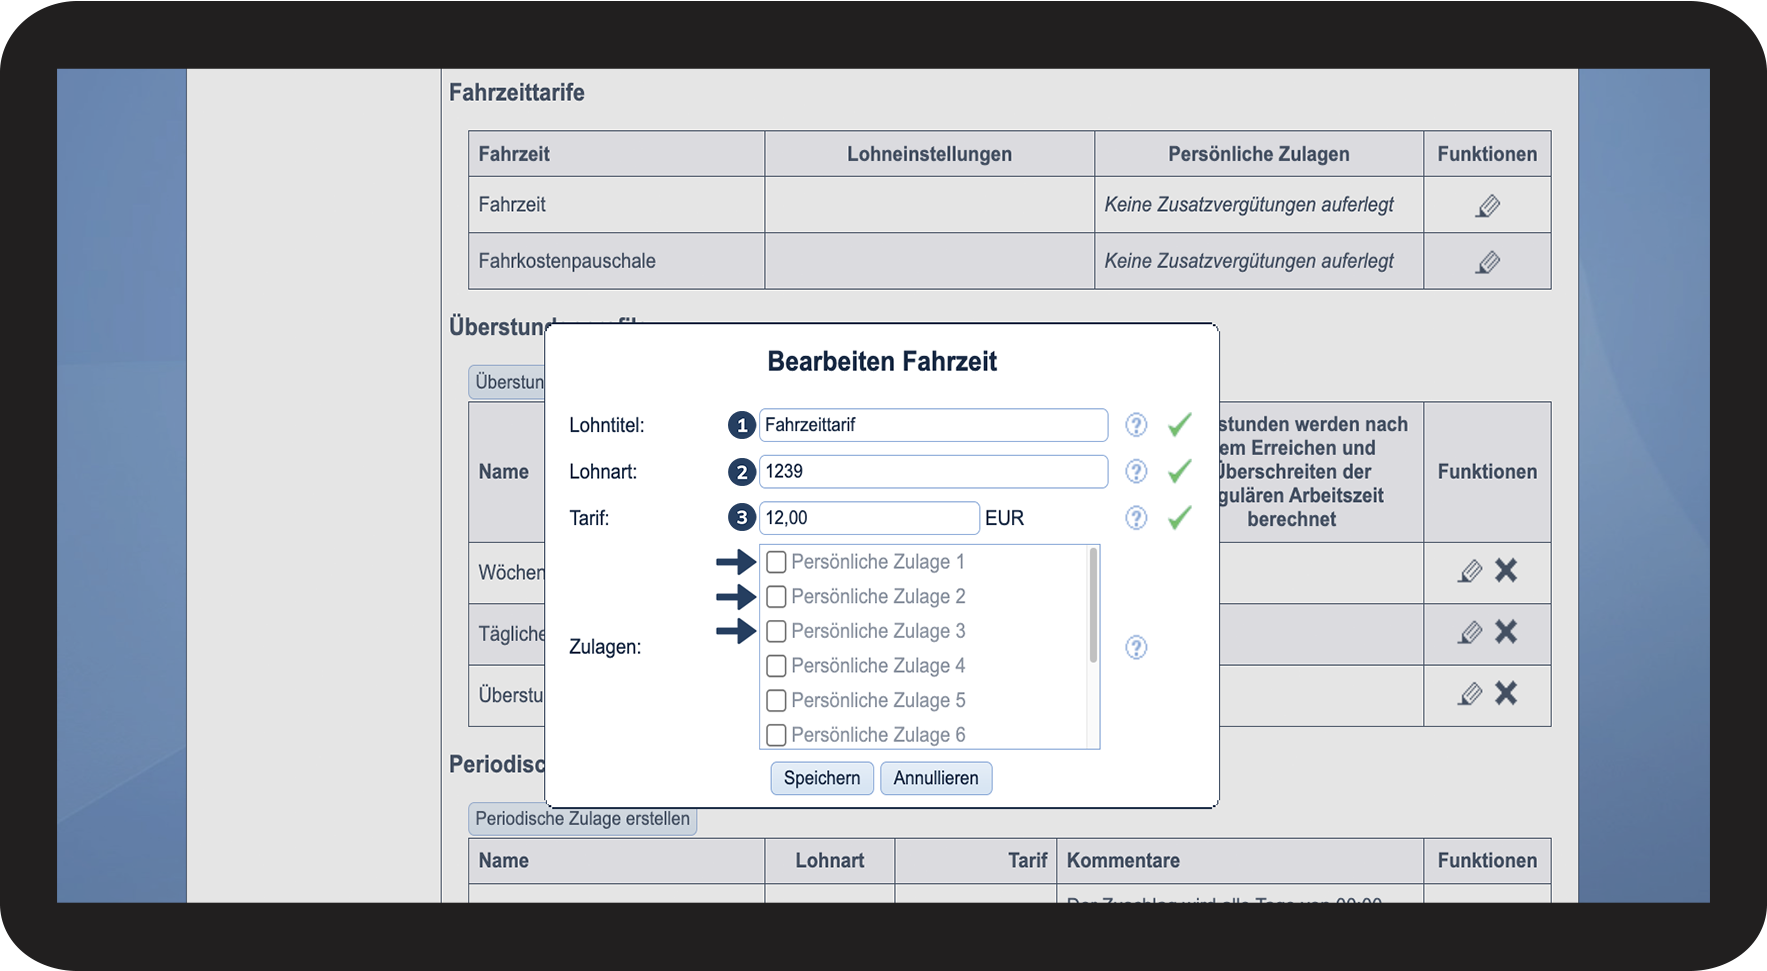
Task: Focus the Lohntitel input field
Action: coord(932,425)
